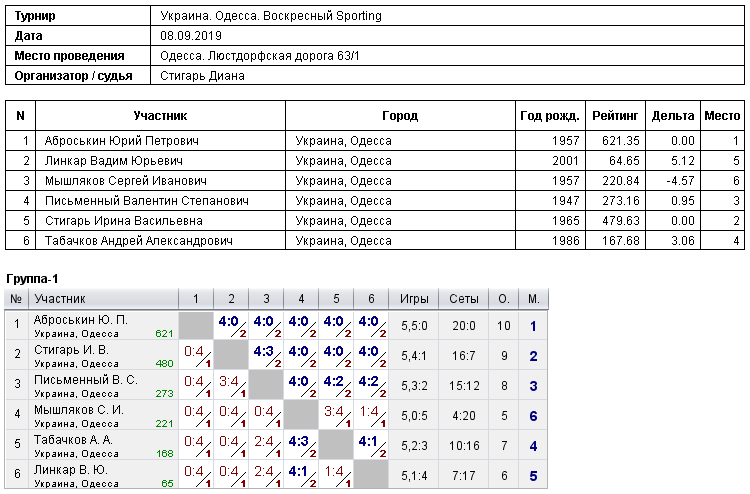Click birth year 2001
Screen dimensions: 750x494
coord(566,161)
